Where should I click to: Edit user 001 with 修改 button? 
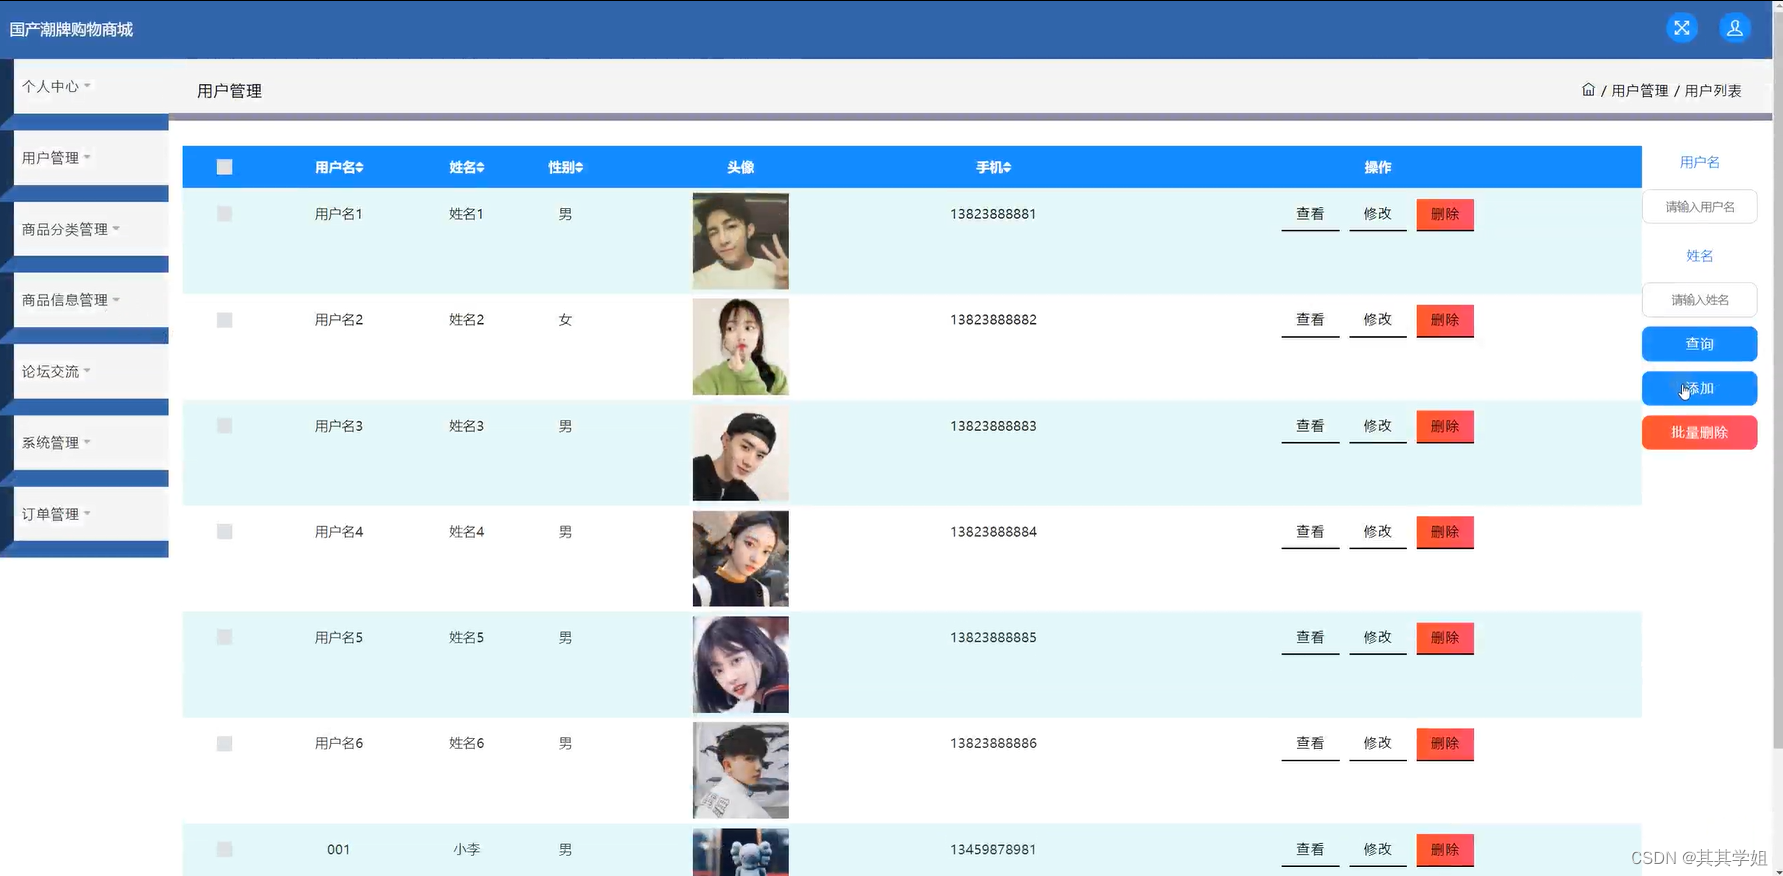pyautogui.click(x=1377, y=850)
